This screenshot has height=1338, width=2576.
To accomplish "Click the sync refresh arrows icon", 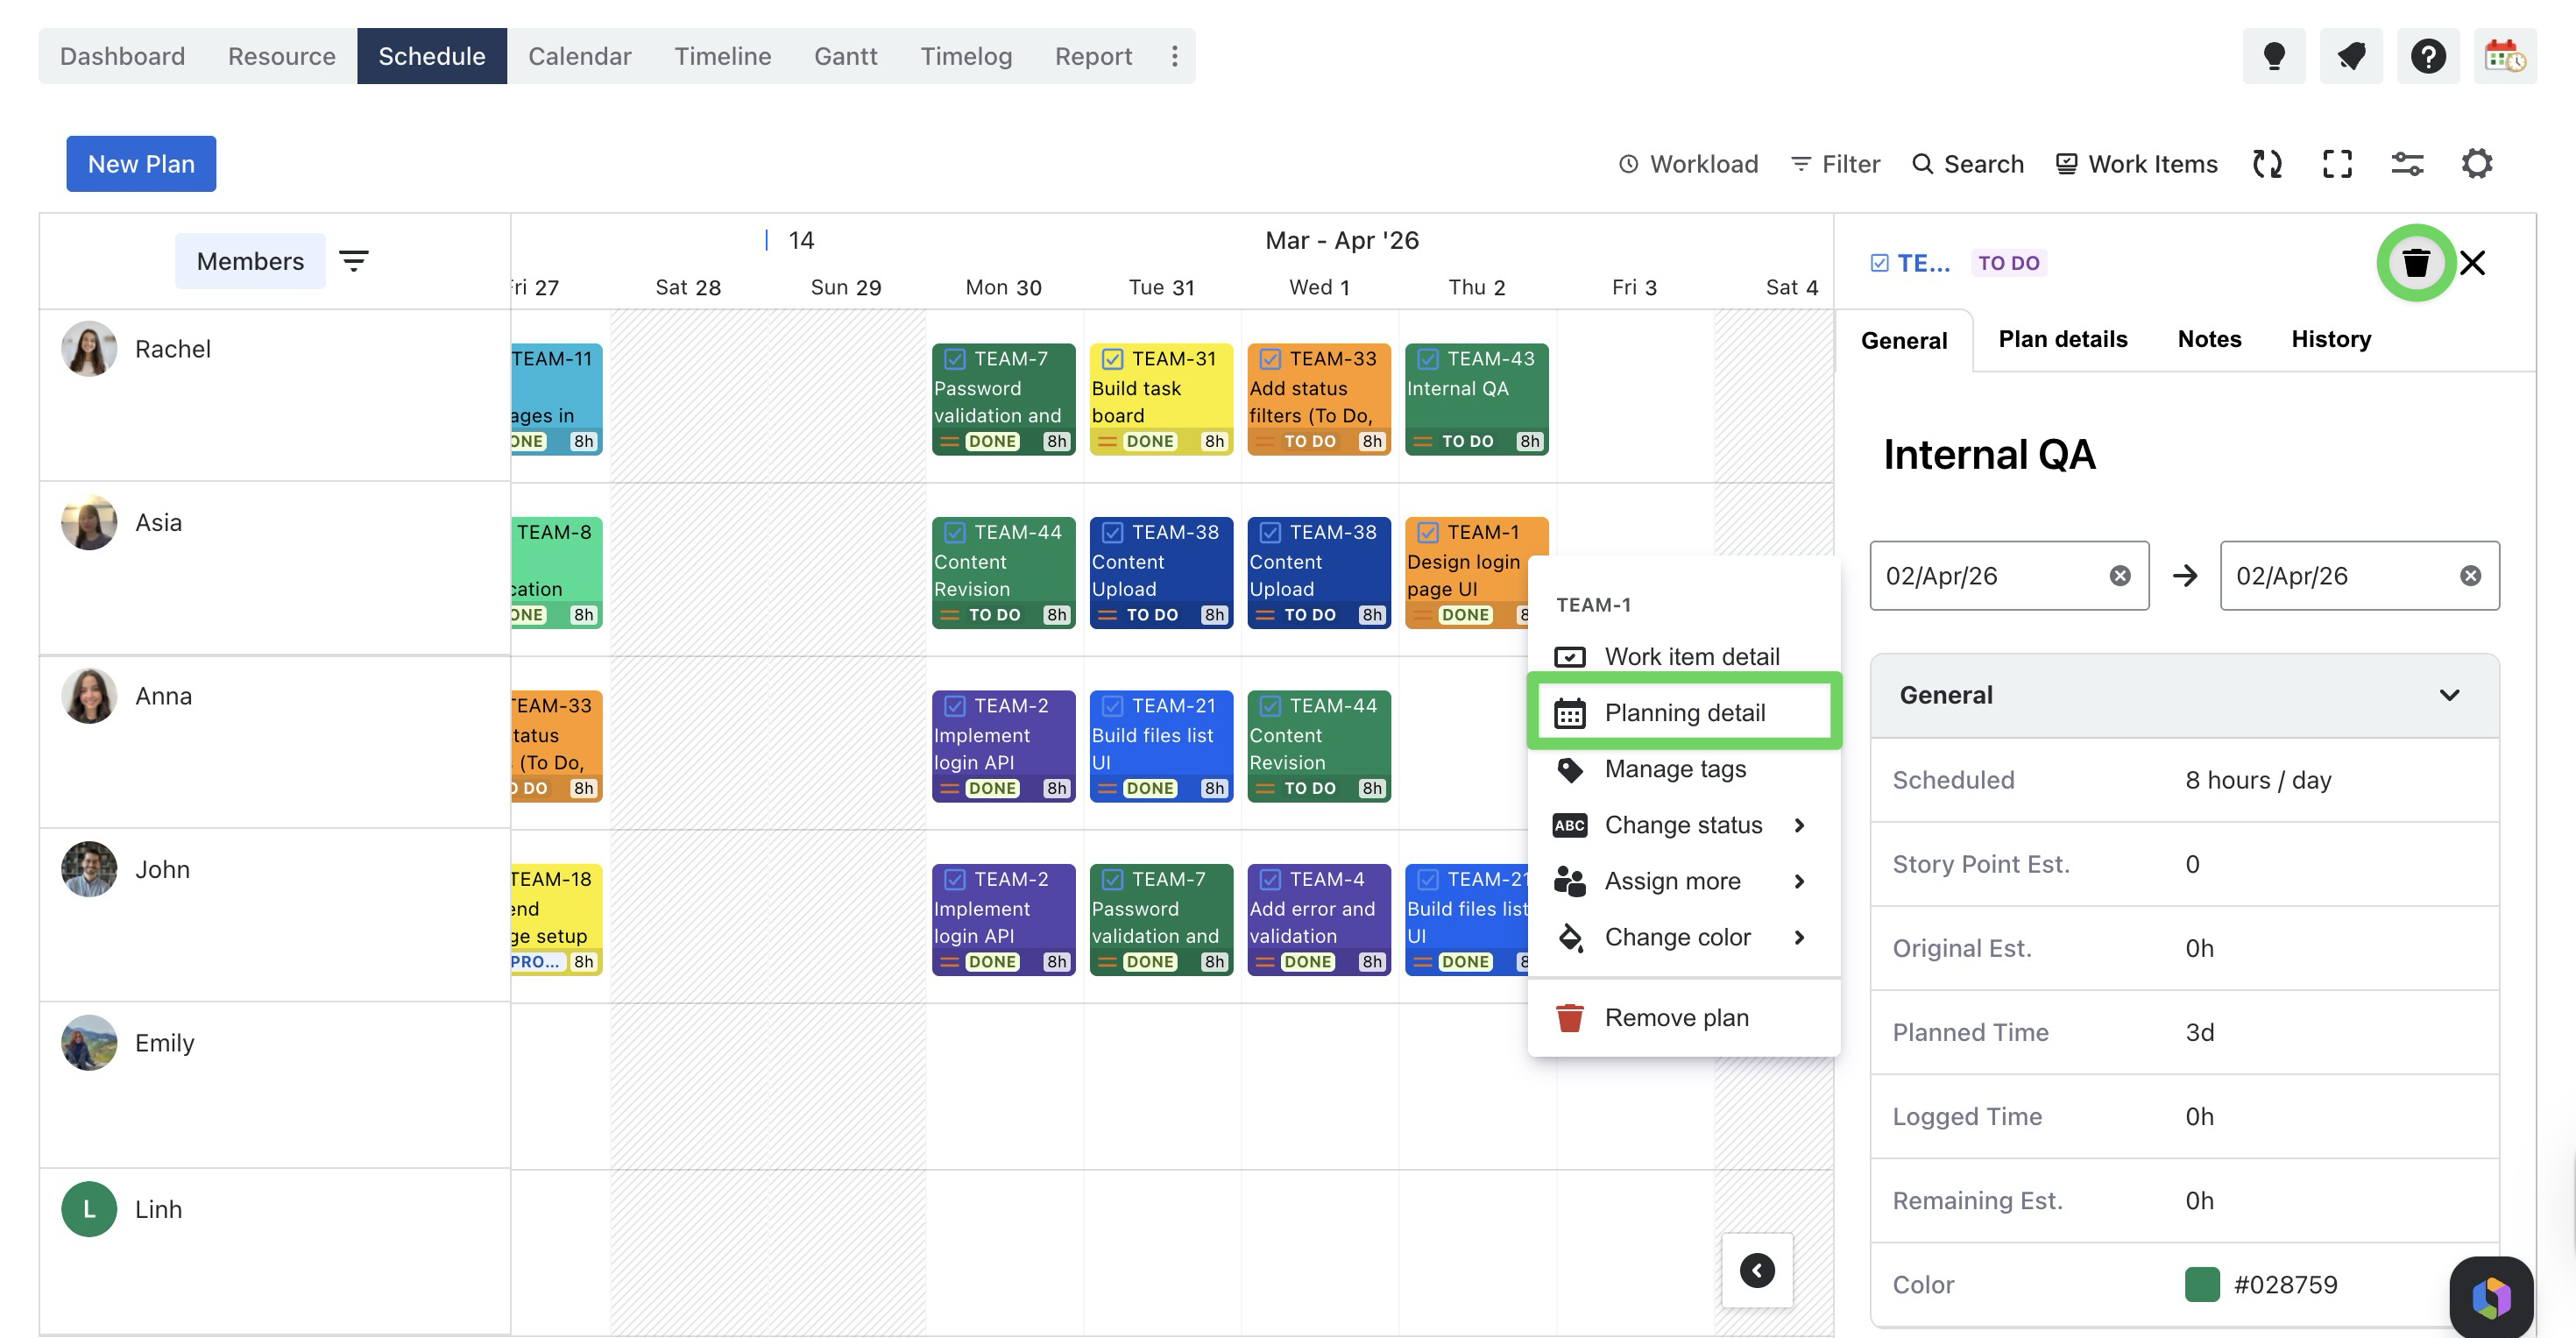I will click(x=2267, y=164).
